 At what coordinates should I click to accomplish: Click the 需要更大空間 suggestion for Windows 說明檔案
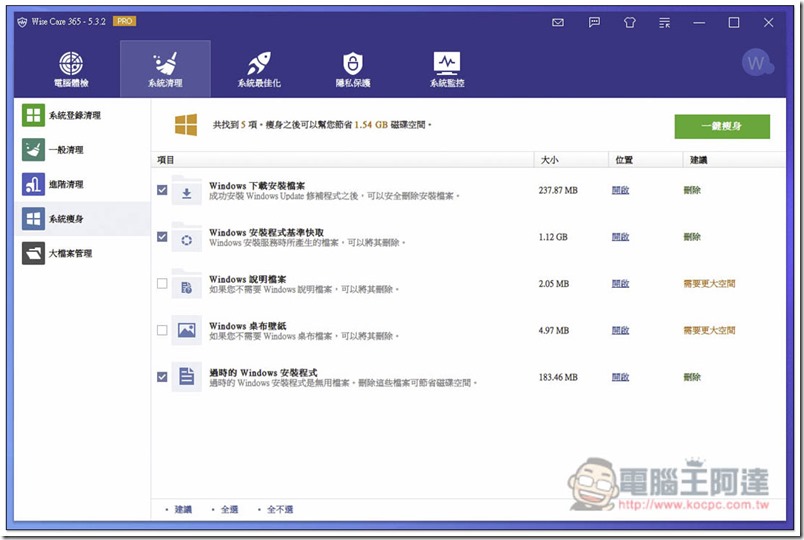tap(709, 284)
